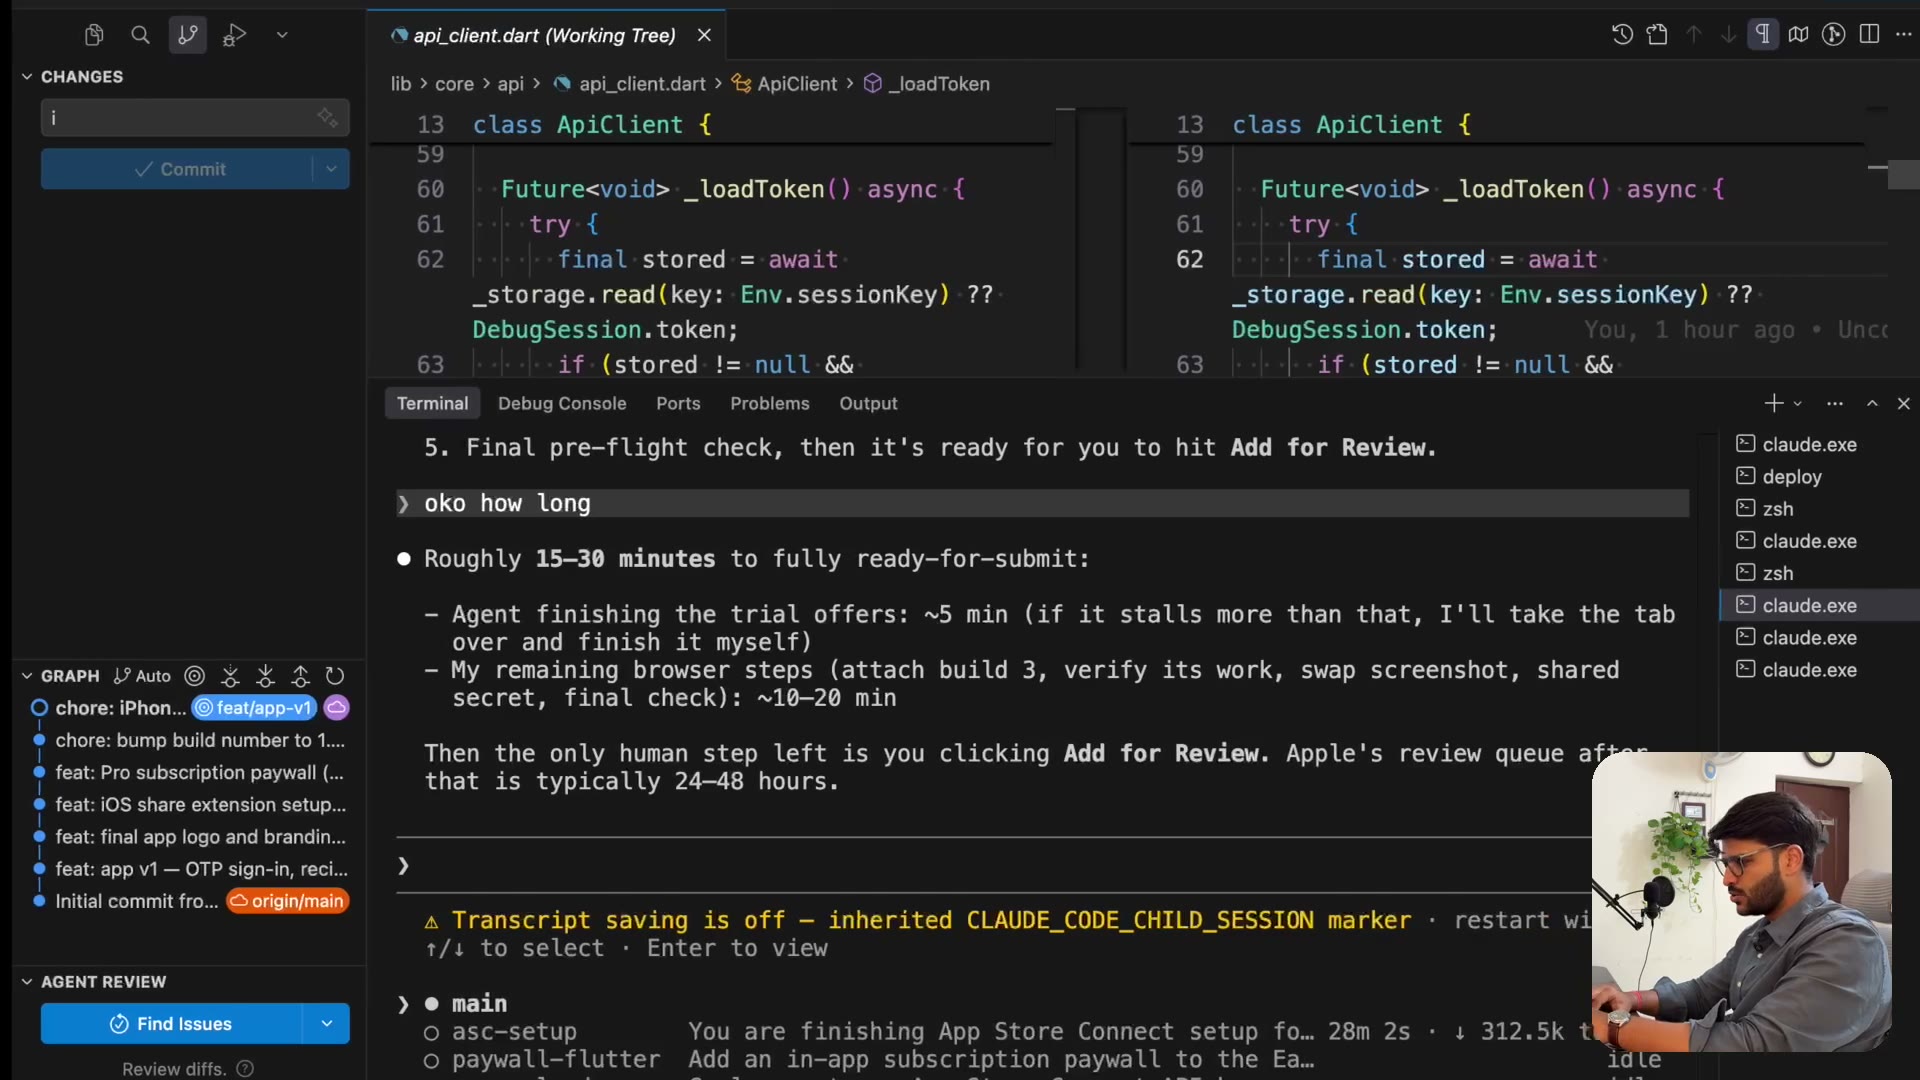Viewport: 1920px width, 1080px height.
Task: Click the go-to-current-item target icon in Graph
Action: [195, 676]
